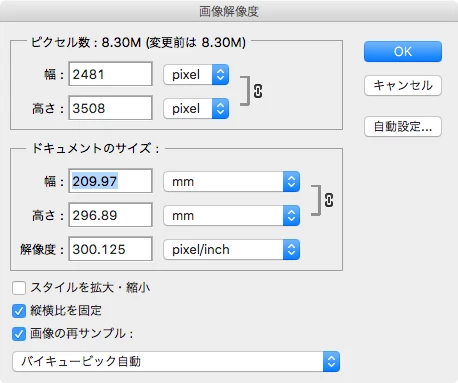458x383 pixels.
Task: Open the document height mm dropdown
Action: (x=231, y=216)
